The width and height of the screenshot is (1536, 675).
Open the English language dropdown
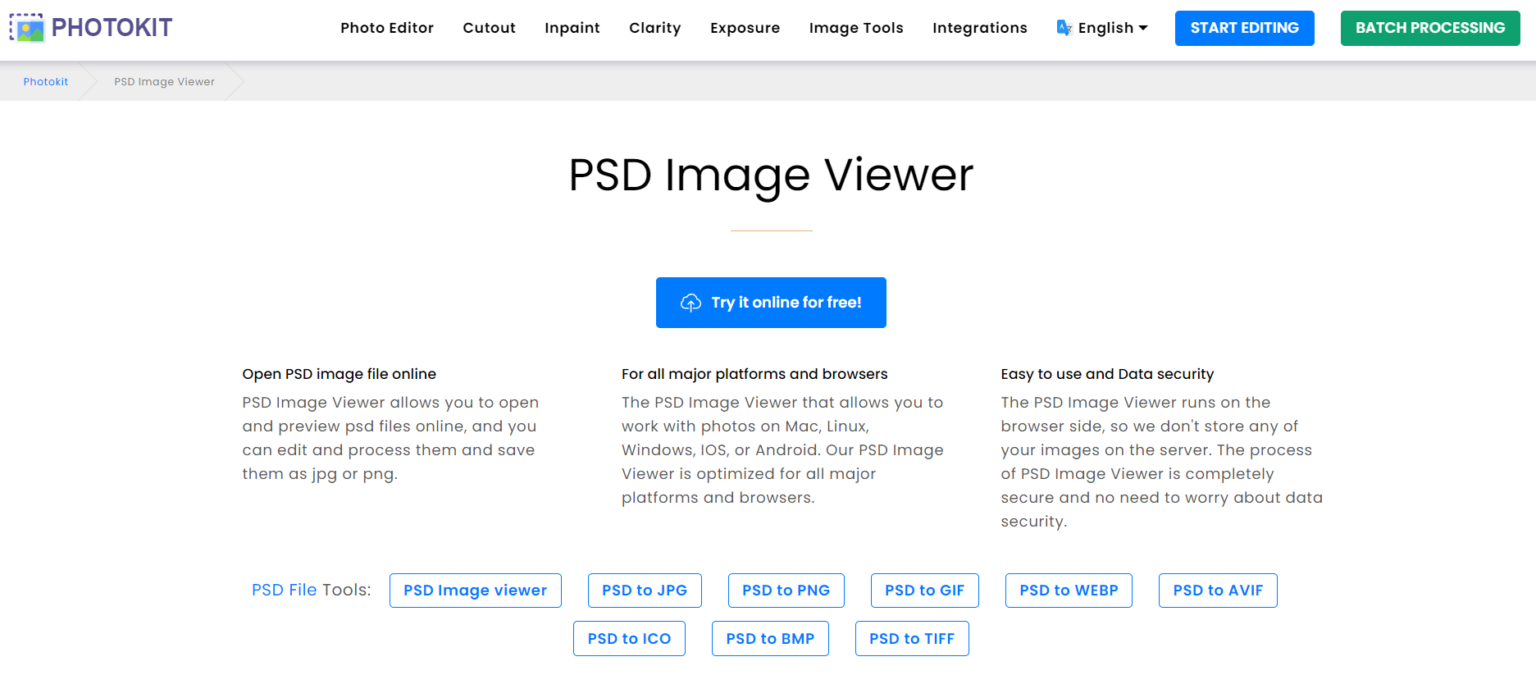(1105, 27)
